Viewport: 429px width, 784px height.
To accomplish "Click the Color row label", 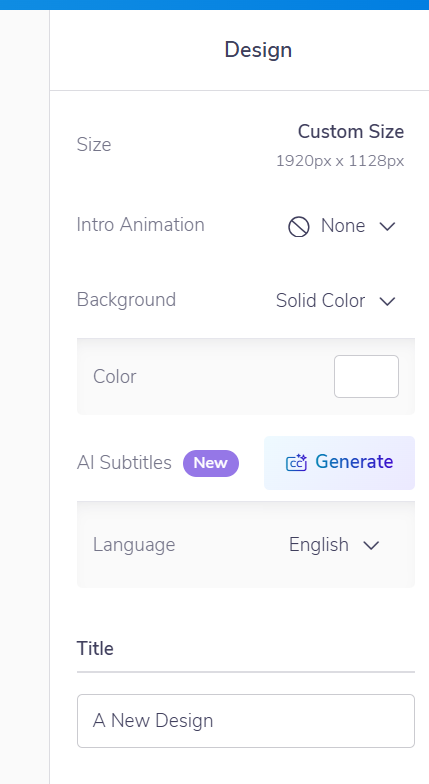I will 114,376.
